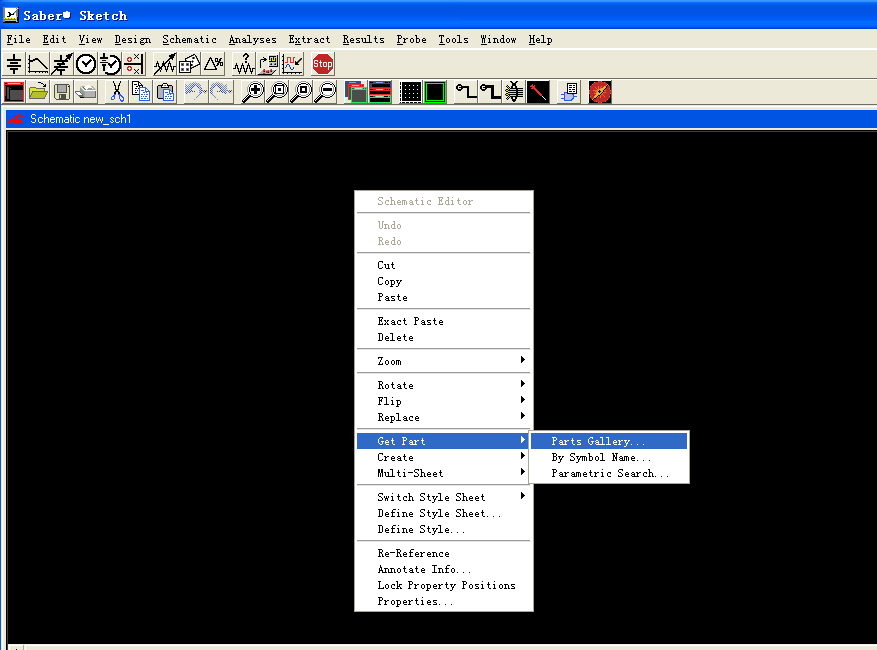Open the Design menu
Screen dimensions: 877x650
pos(133,40)
